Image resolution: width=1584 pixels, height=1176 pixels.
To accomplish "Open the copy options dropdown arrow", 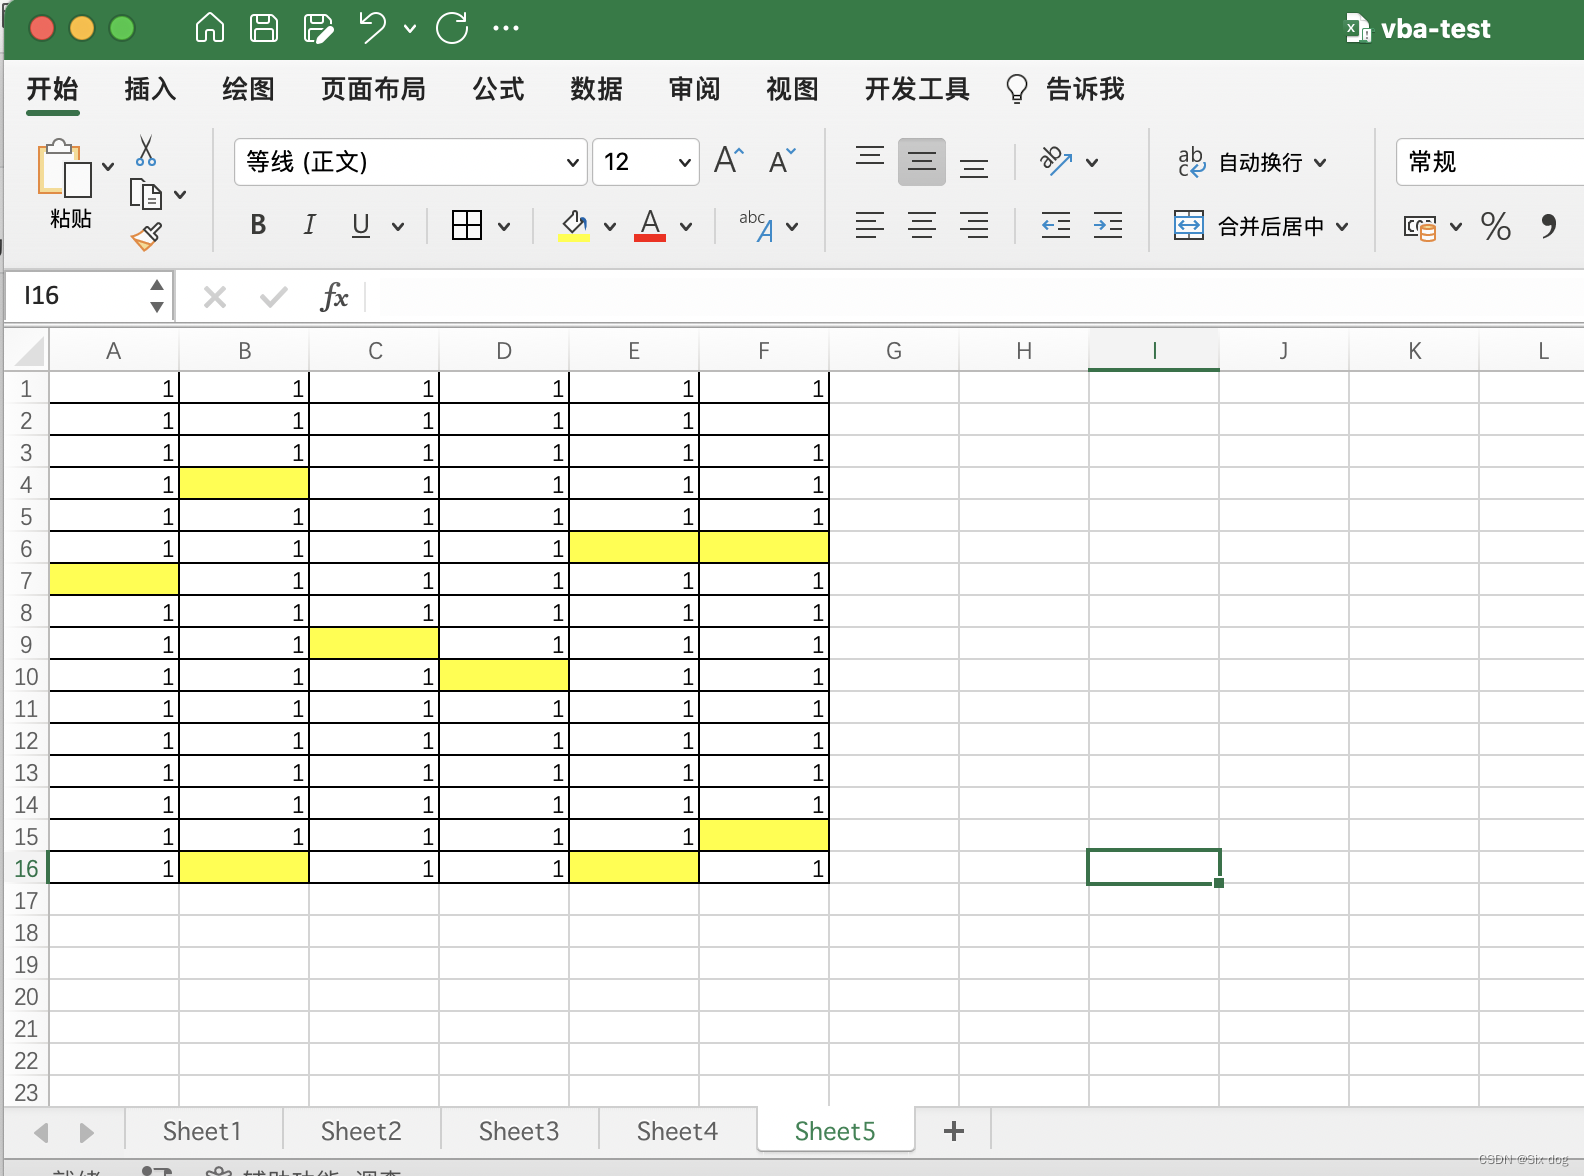I will (180, 195).
